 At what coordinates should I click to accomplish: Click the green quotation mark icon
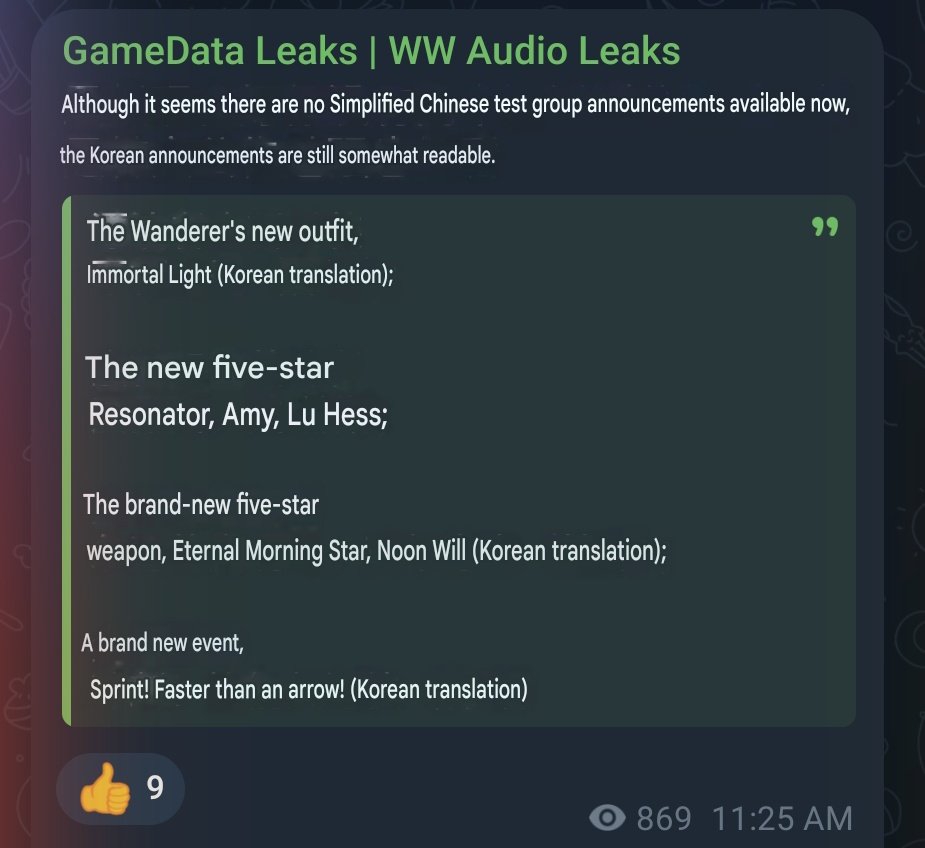coord(825,227)
